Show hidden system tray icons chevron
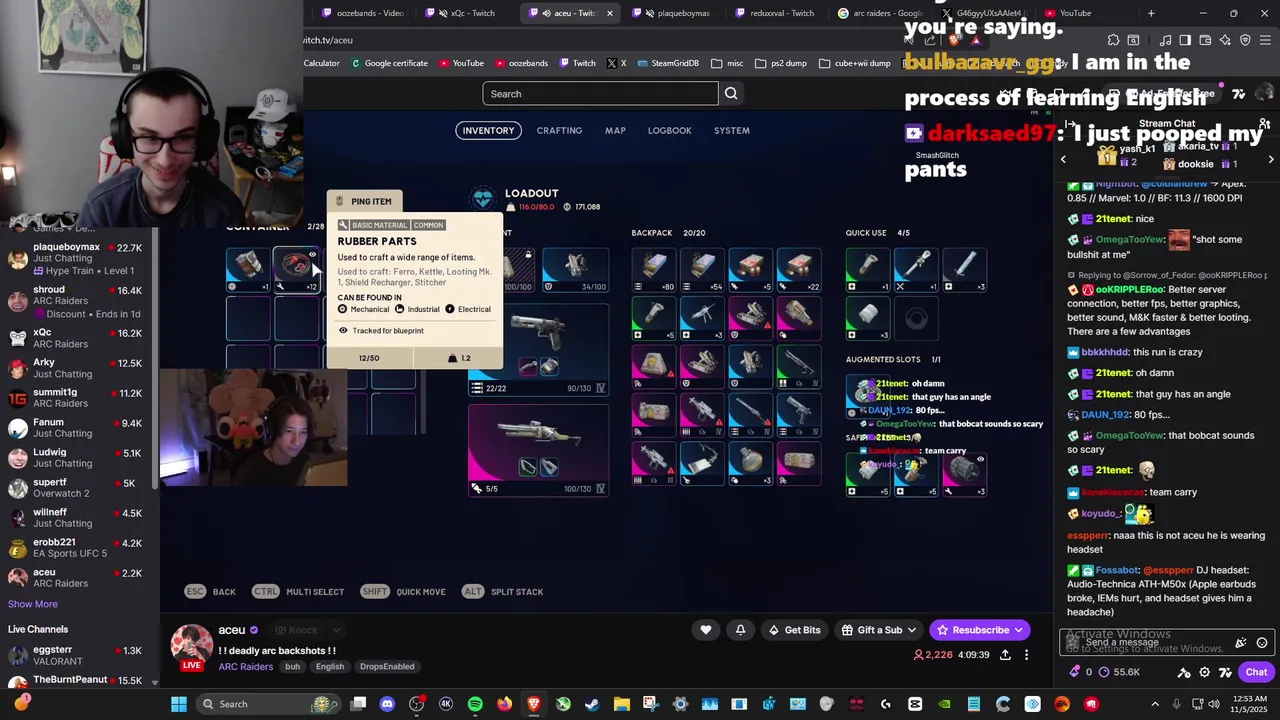1280x720 pixels. click(1155, 704)
